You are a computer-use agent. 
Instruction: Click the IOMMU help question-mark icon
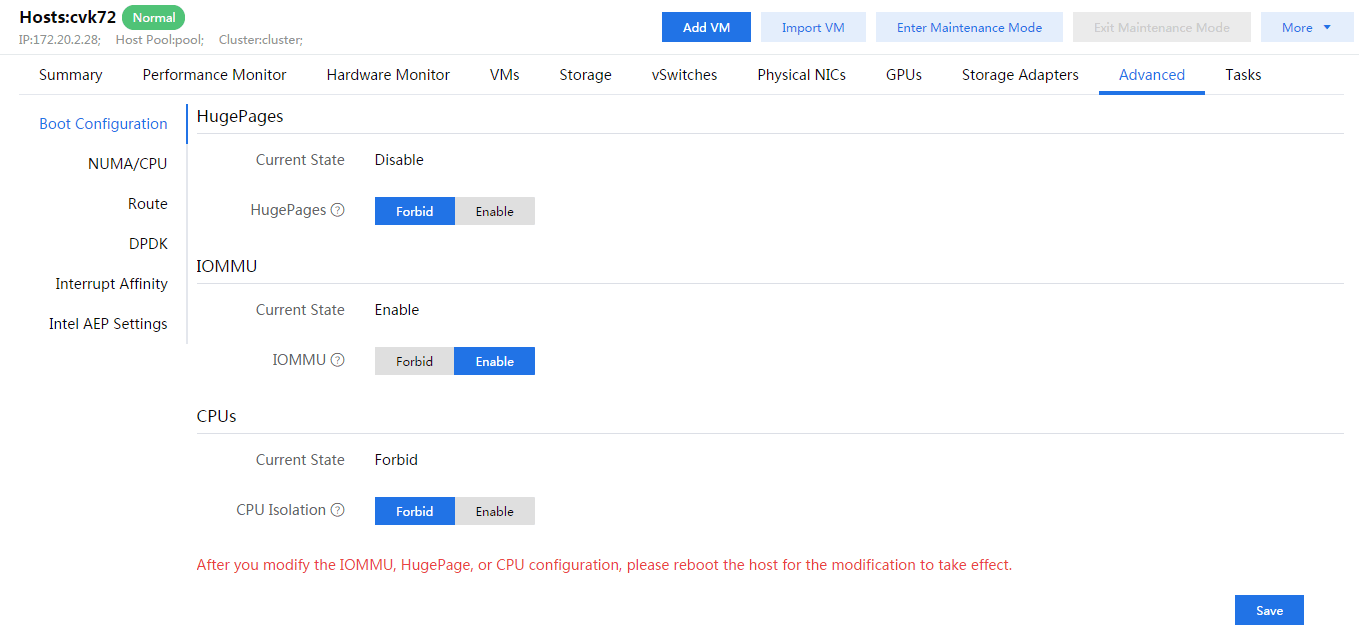[x=338, y=360]
